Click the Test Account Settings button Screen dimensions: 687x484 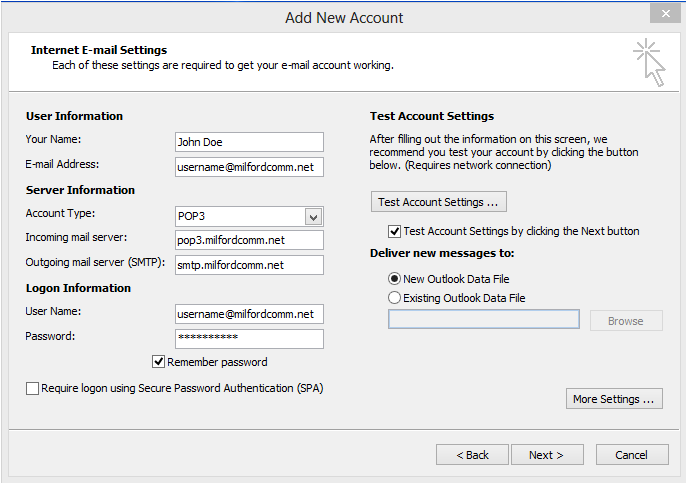(x=439, y=202)
